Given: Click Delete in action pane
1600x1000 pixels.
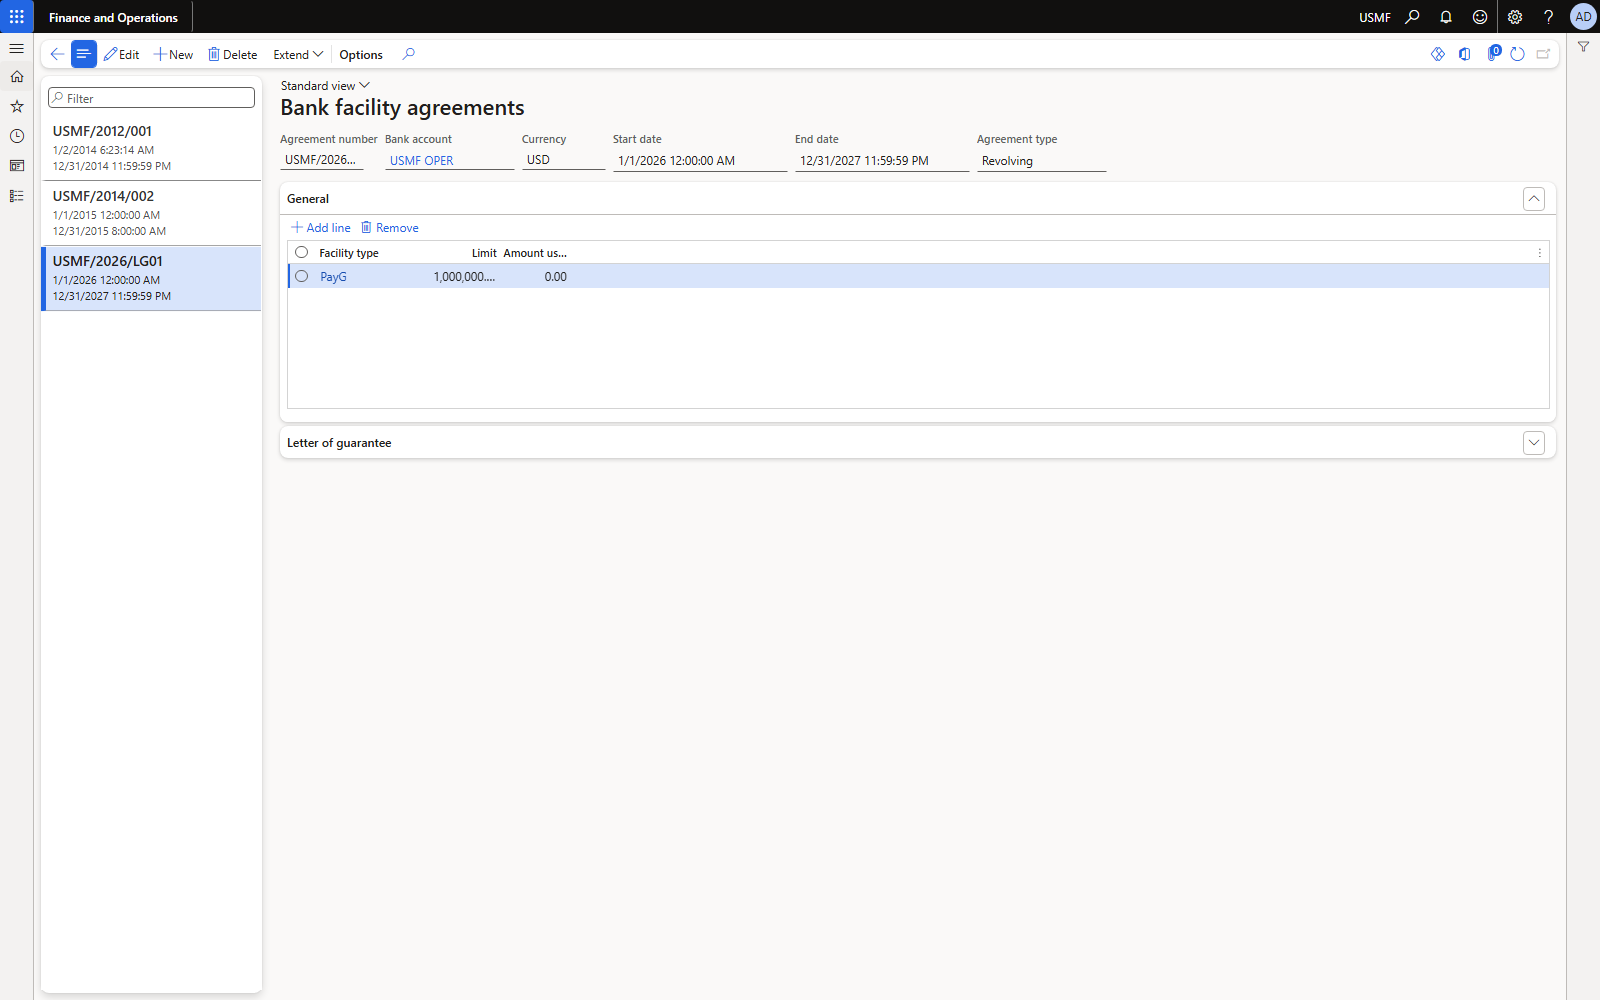Looking at the screenshot, I should pos(233,55).
